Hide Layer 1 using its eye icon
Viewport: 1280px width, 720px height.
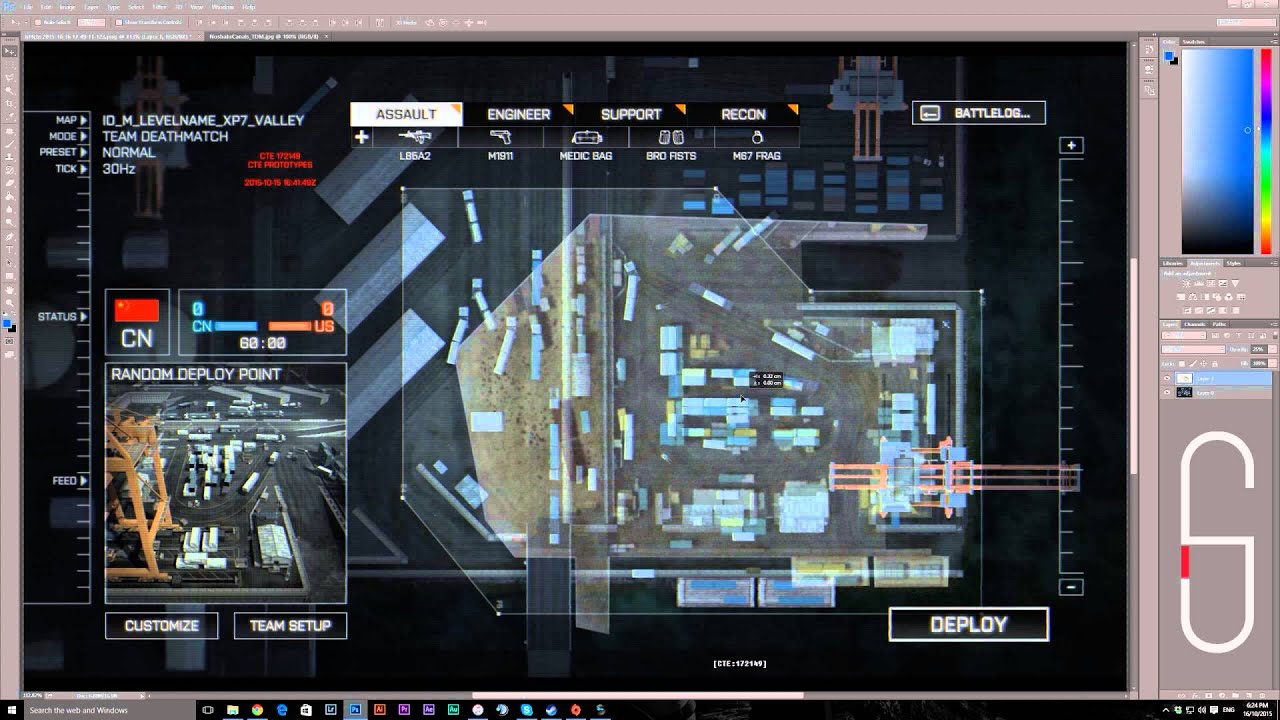coord(1167,378)
